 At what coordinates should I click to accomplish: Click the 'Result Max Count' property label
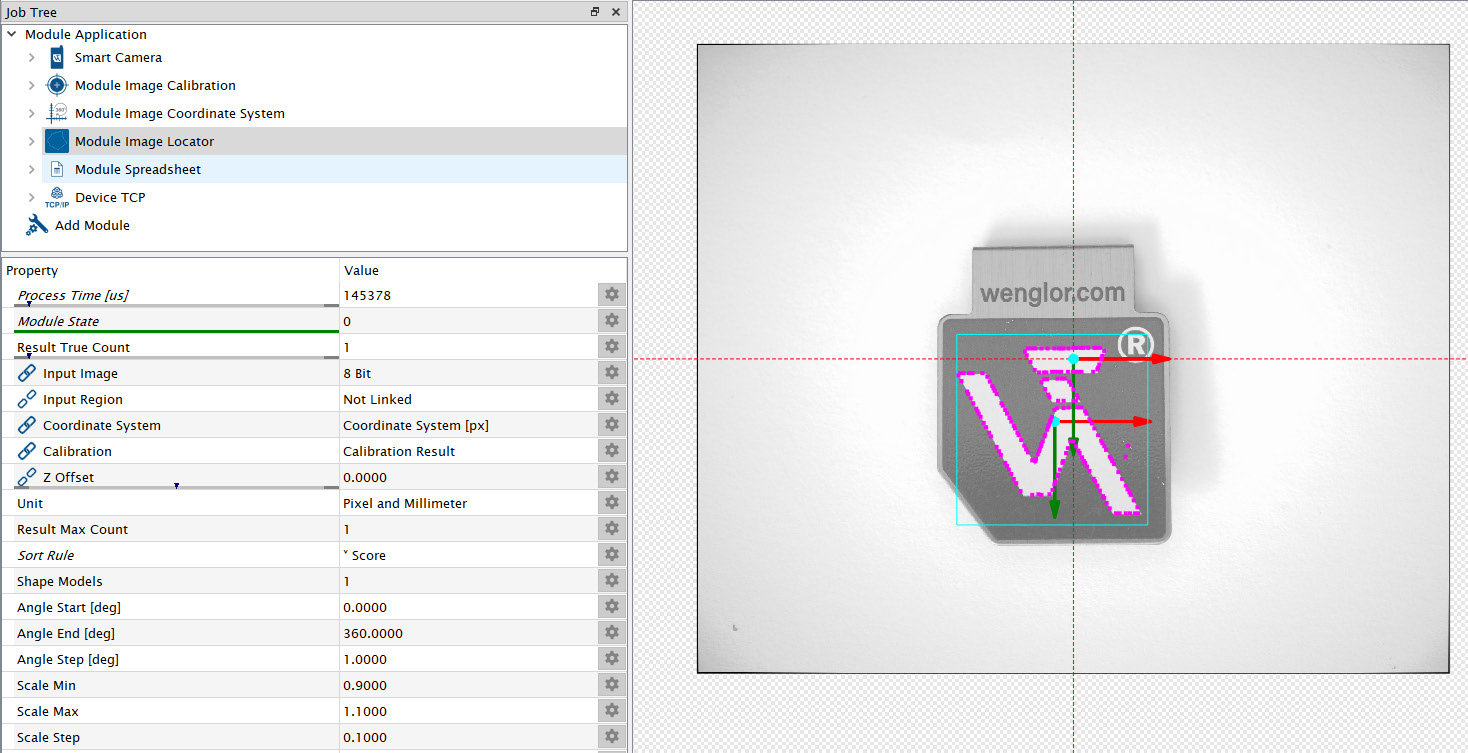73,529
